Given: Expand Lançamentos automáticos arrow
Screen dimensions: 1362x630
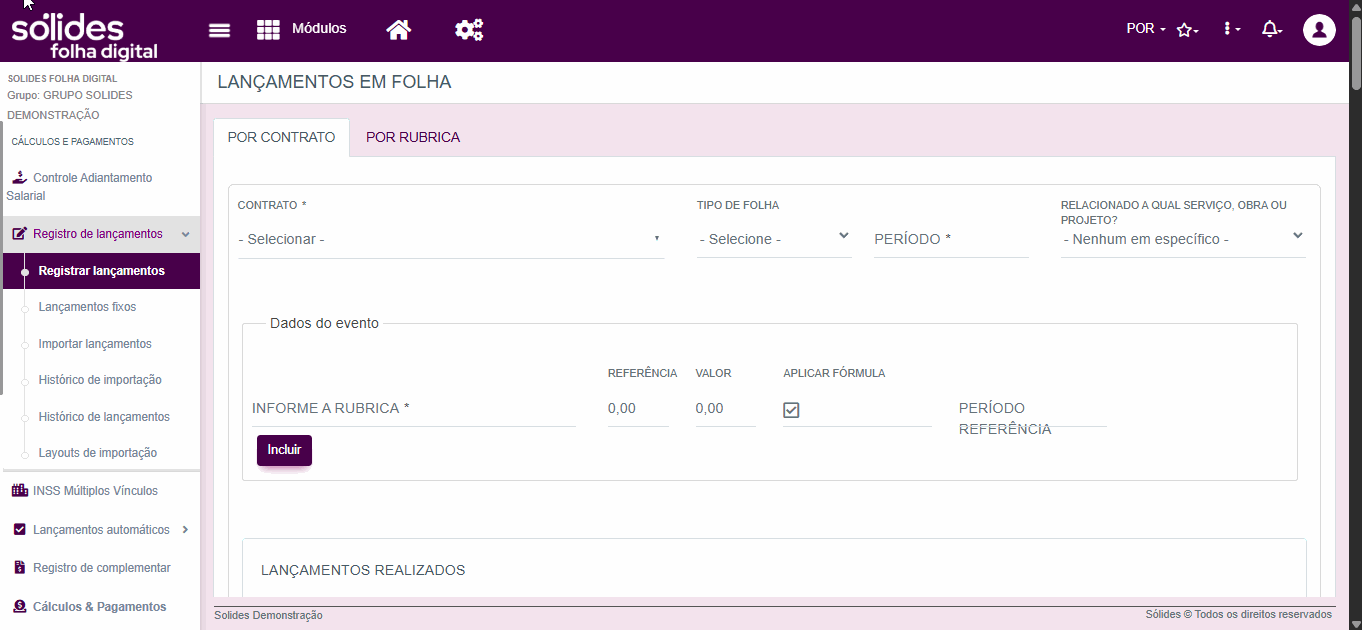Looking at the screenshot, I should pos(186,529).
